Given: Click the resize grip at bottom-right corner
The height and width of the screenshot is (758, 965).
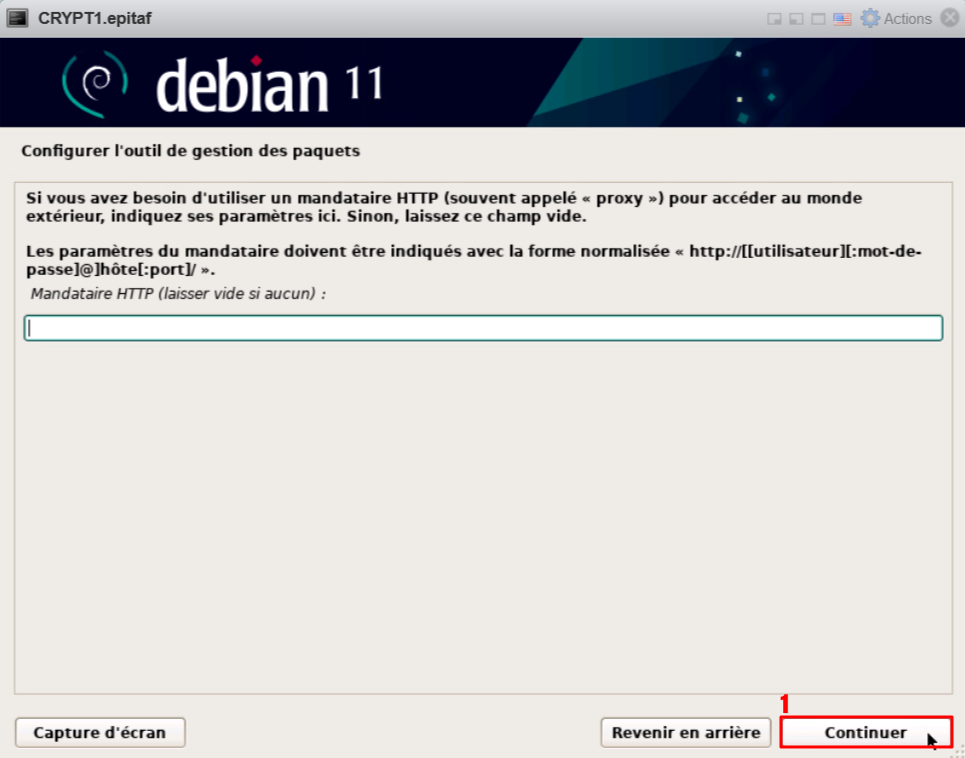Looking at the screenshot, I should (957, 750).
